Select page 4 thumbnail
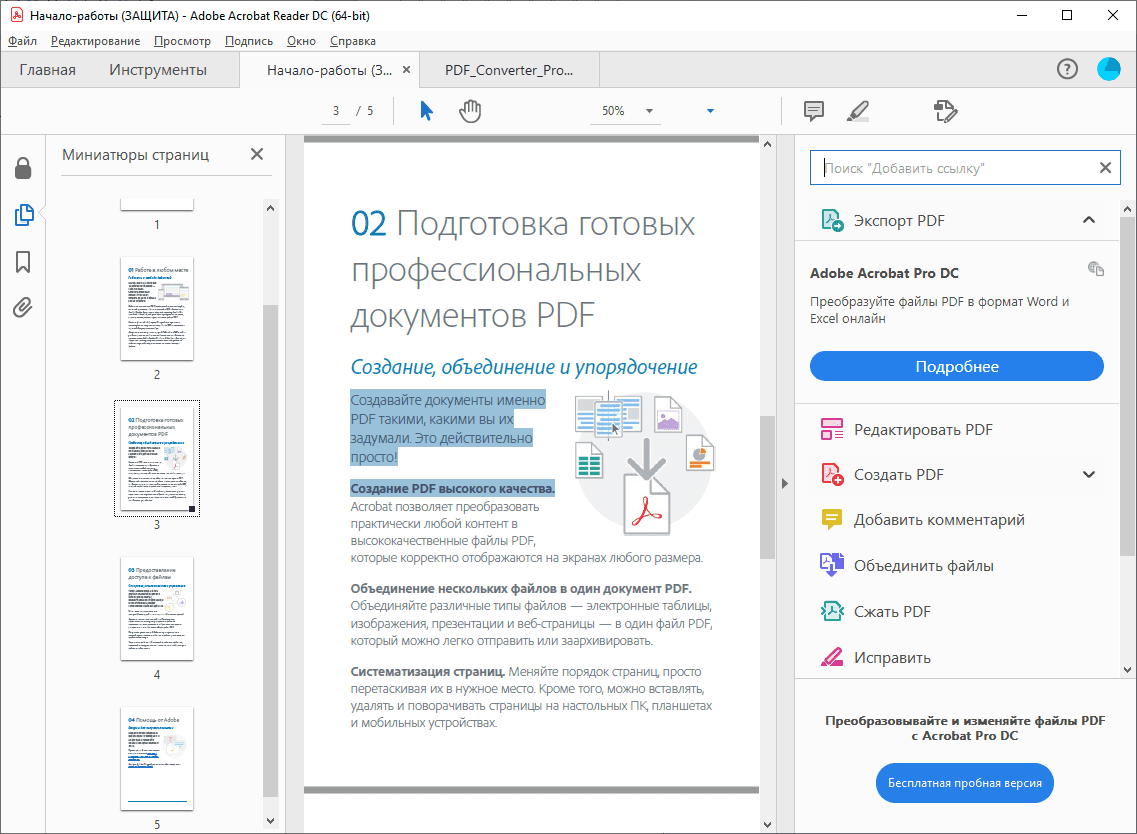This screenshot has height=834, width=1137. (157, 608)
